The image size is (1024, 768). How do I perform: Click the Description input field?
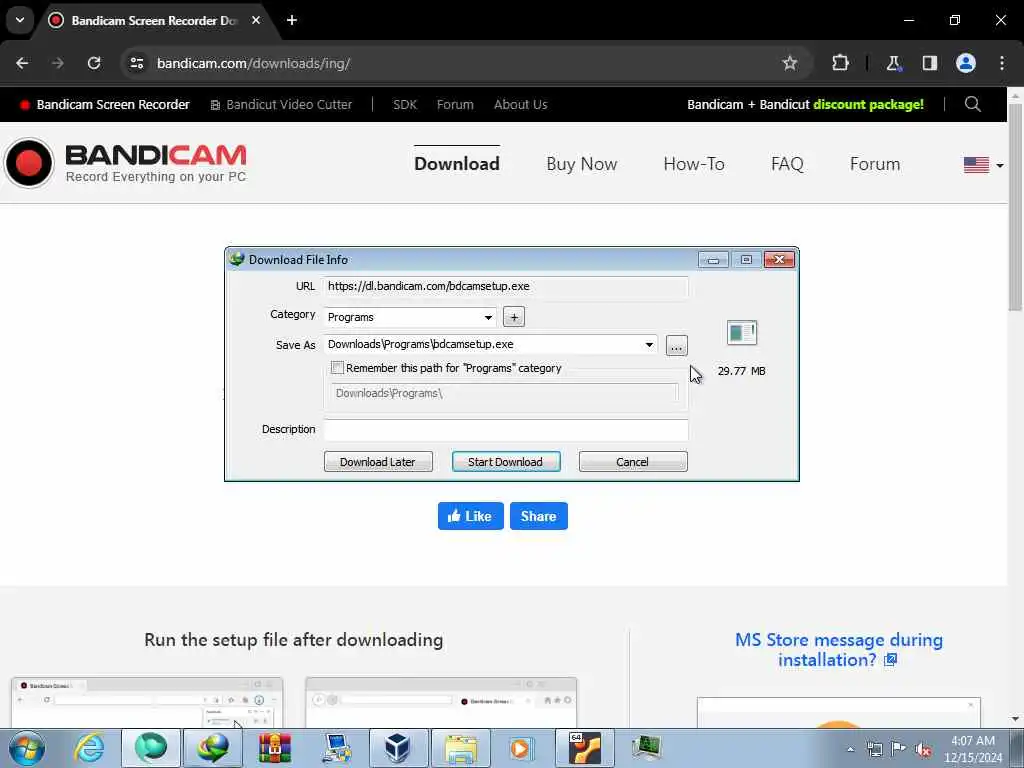[x=506, y=430]
